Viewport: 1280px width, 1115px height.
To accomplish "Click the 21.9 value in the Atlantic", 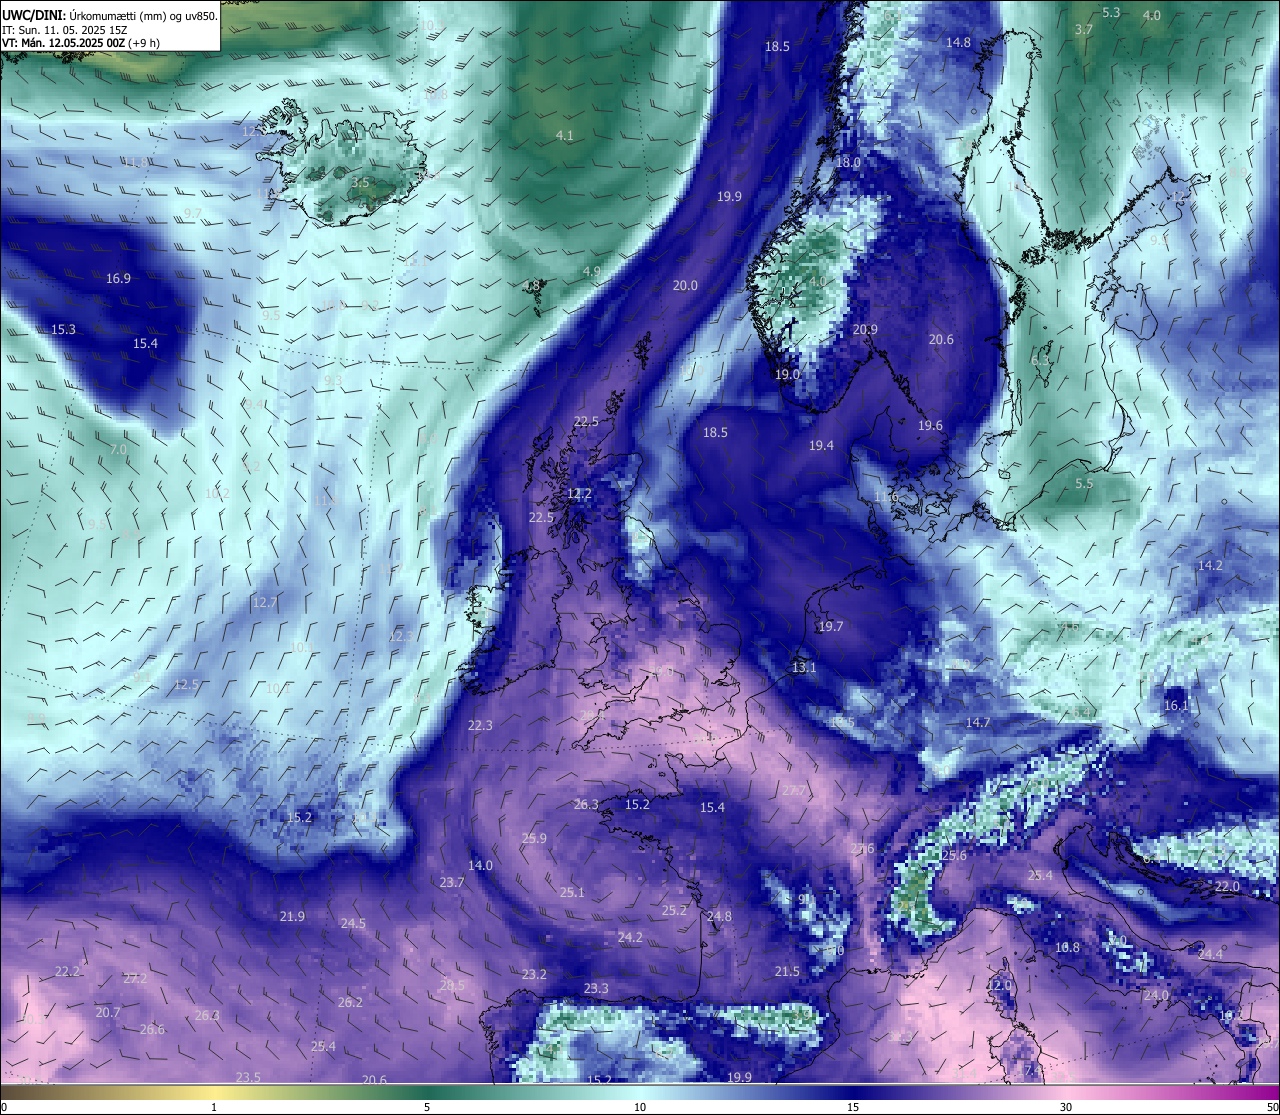I will [292, 916].
